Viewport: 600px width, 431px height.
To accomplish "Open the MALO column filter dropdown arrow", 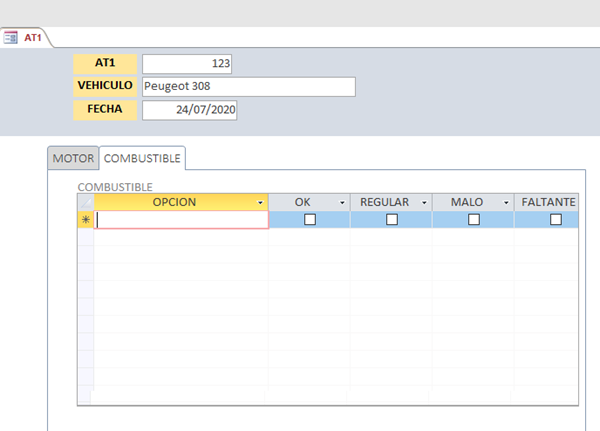I will coord(506,202).
